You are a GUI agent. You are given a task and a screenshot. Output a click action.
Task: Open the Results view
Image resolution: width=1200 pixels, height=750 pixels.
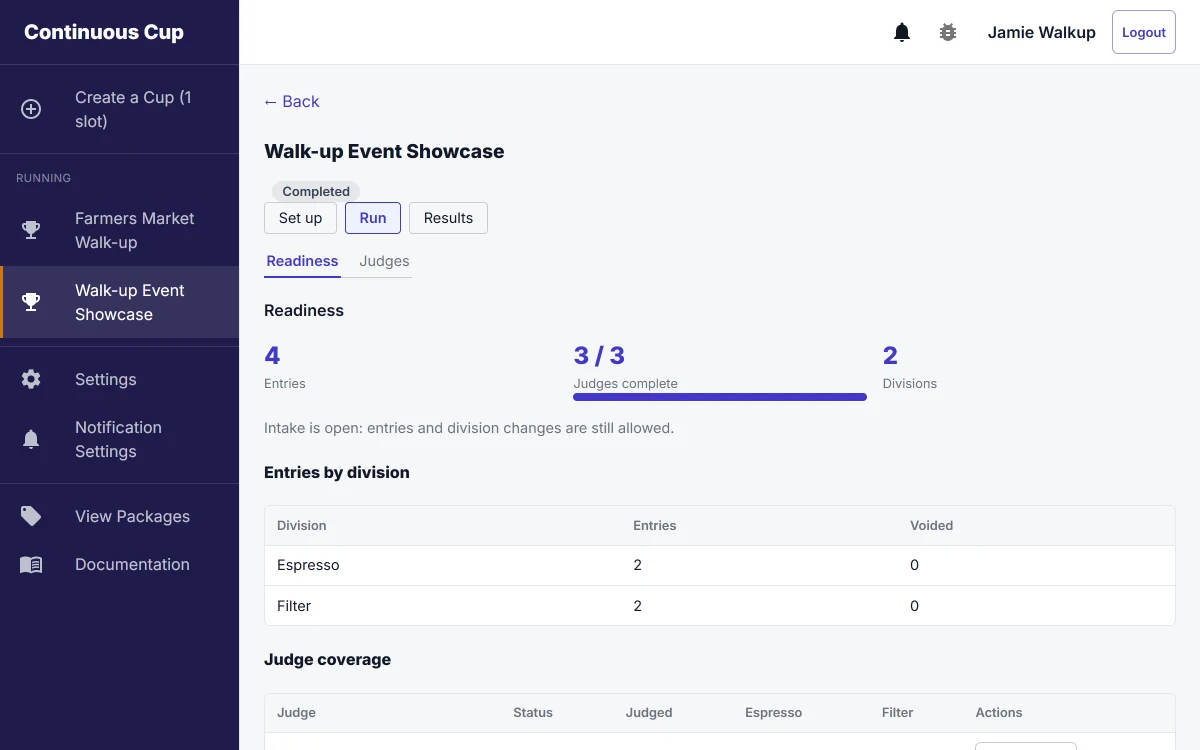(x=448, y=218)
